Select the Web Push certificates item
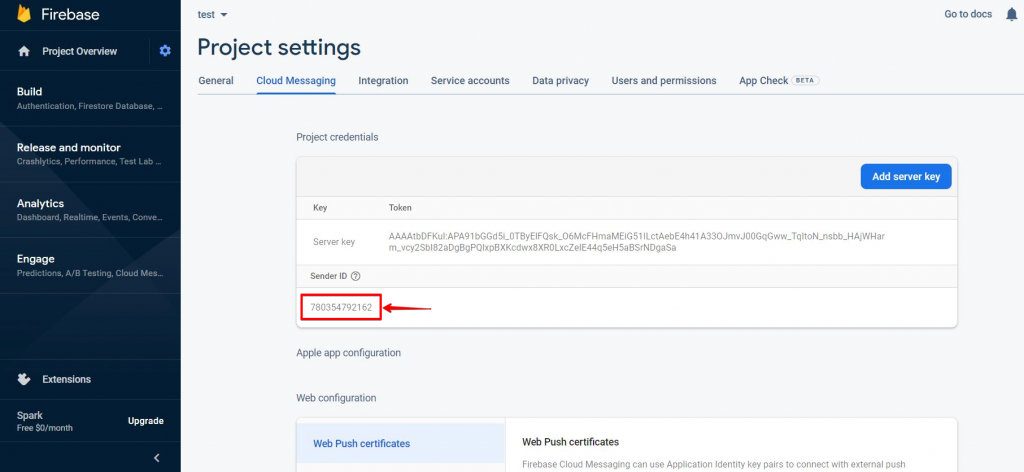 [401, 443]
